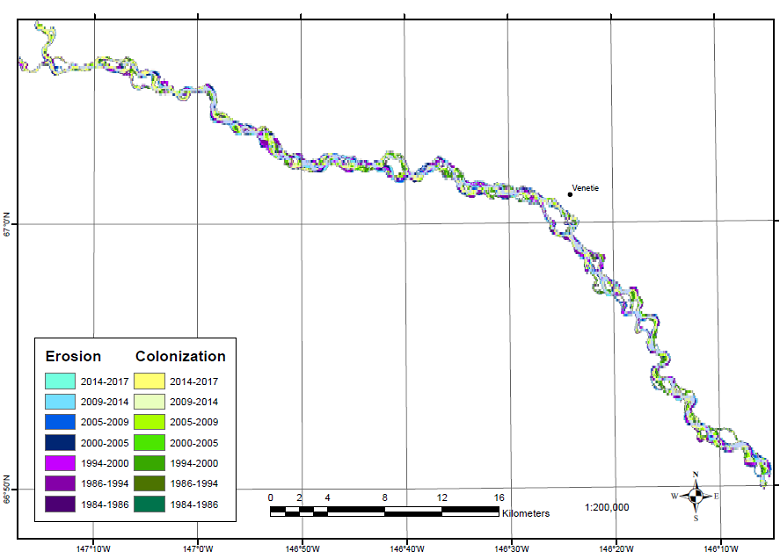Click the Erosion 2005-2009 blue swatch
The height and width of the screenshot is (559, 780).
[61, 422]
